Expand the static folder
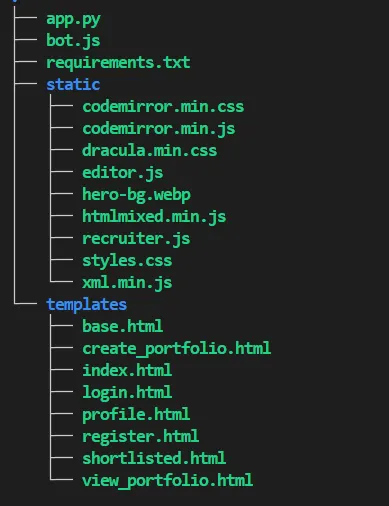389x506 pixels. [x=73, y=84]
